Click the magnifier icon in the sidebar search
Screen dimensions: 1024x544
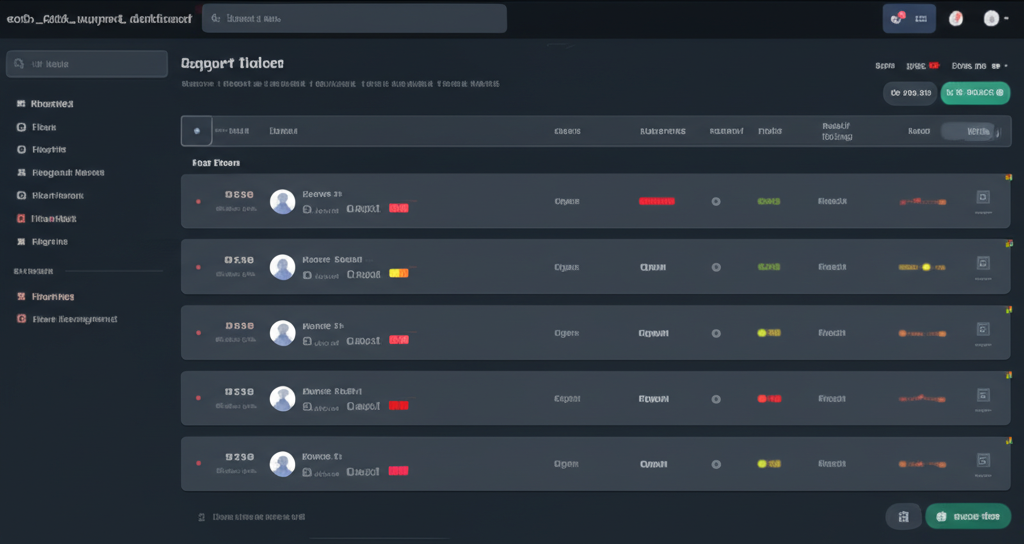(x=19, y=63)
